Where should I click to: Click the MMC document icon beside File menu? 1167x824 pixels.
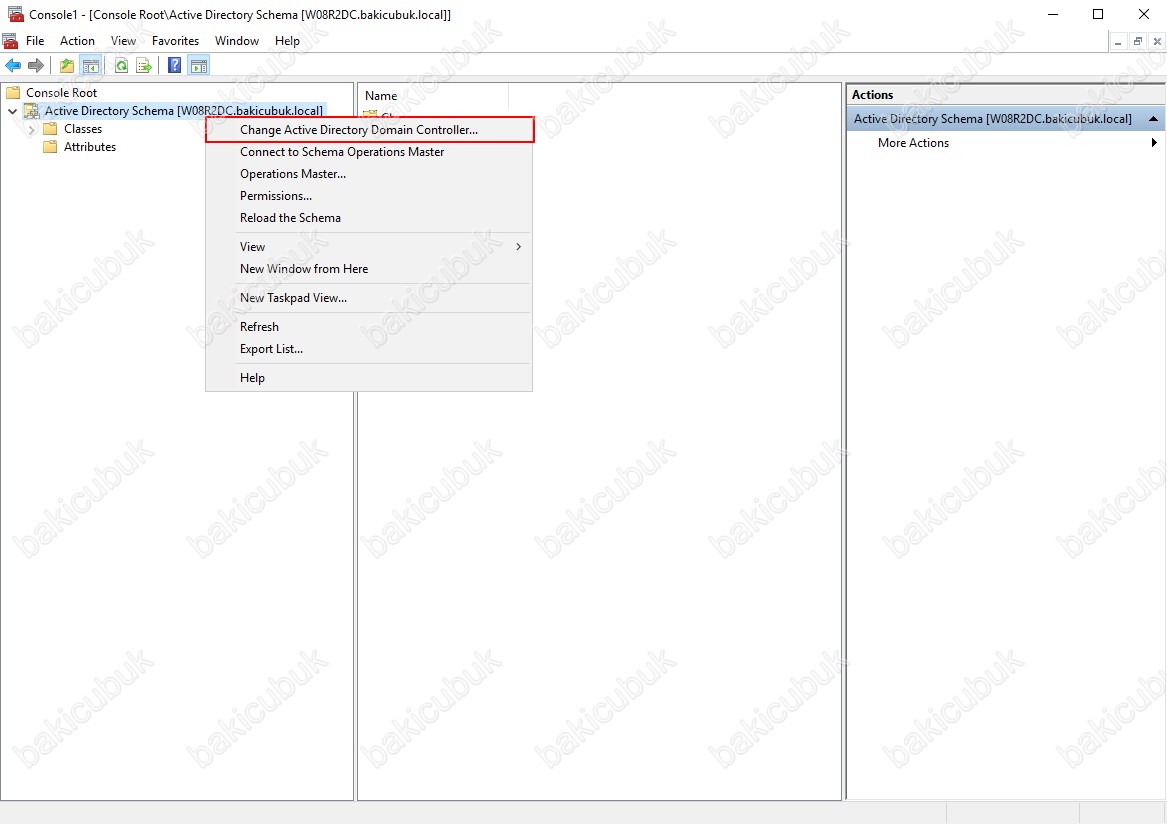[x=10, y=41]
